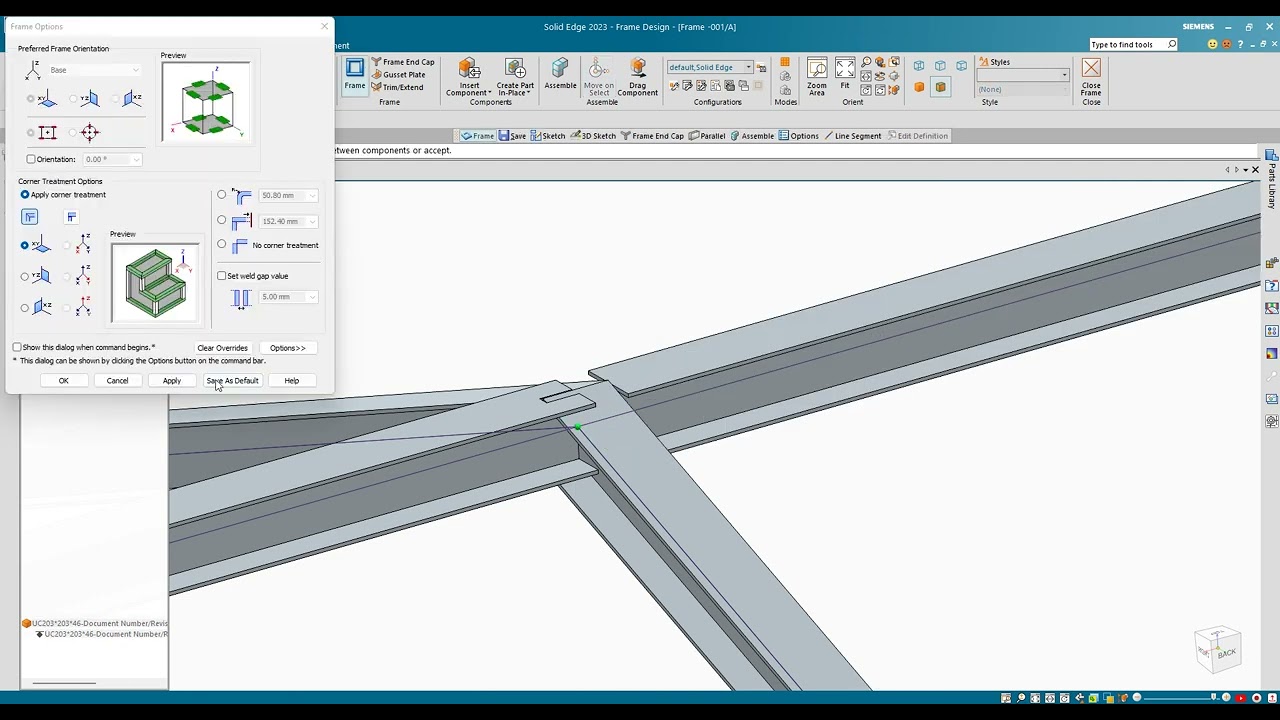Click Sketch on the command bar
The height and width of the screenshot is (720, 1280).
[548, 136]
